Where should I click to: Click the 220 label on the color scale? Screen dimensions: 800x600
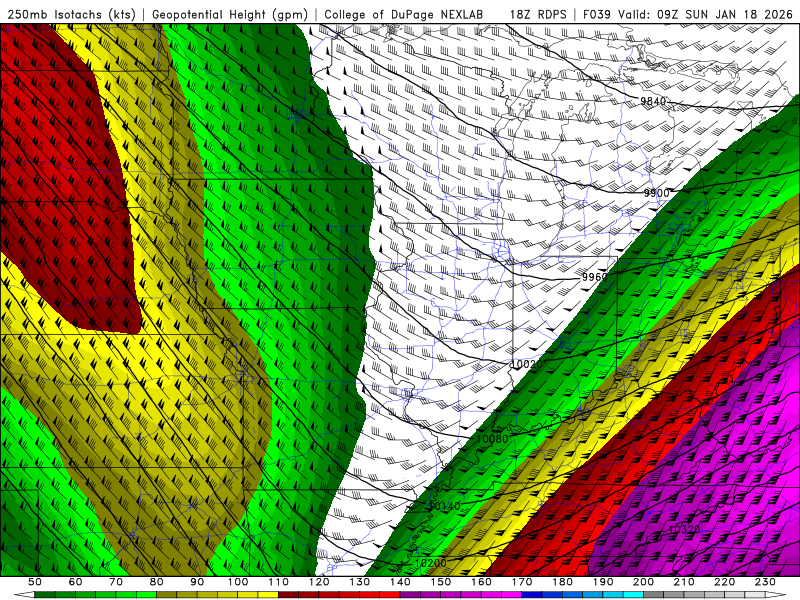(x=724, y=582)
